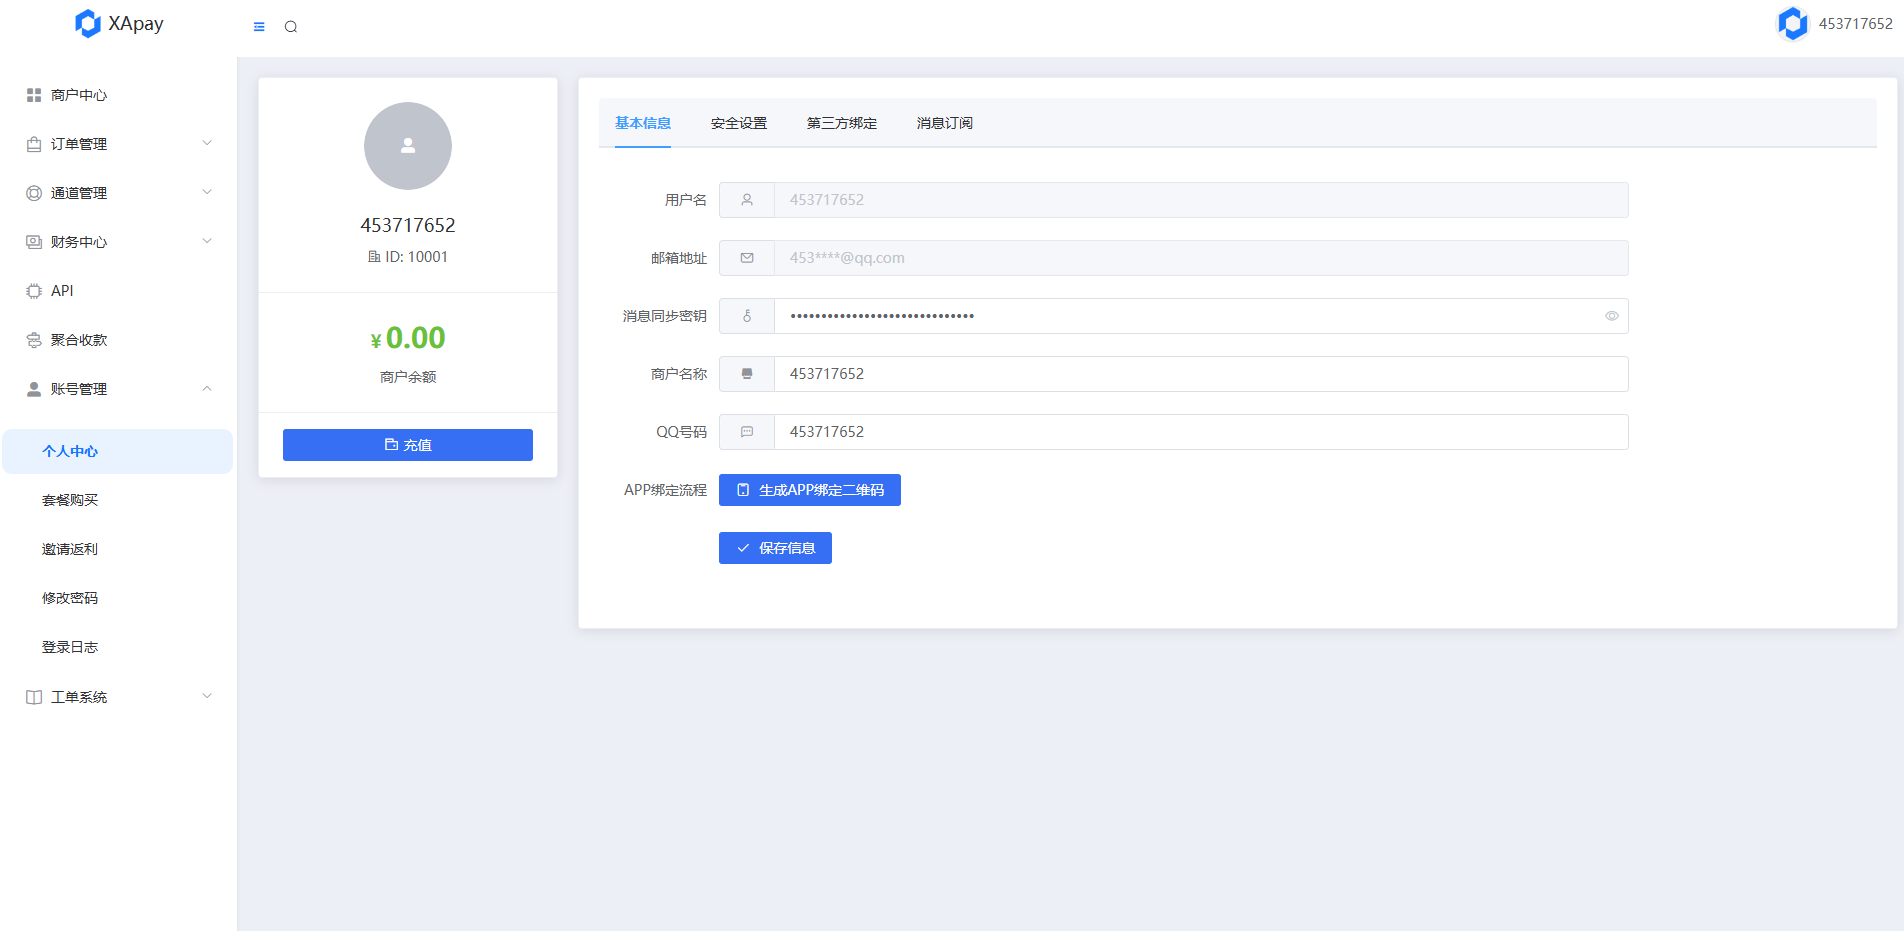Click the user avatar icon top right
The width and height of the screenshot is (1904, 931).
[1792, 24]
